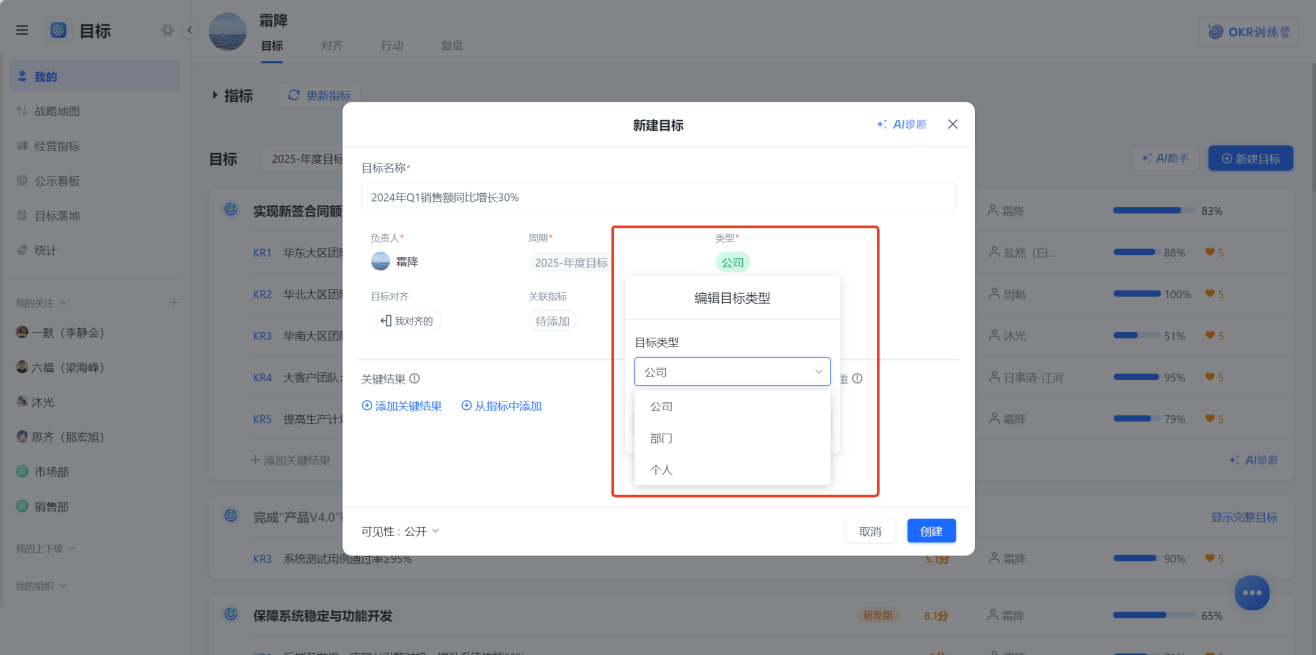Close the 新建目标 dialog
This screenshot has width=1316, height=655.
[x=952, y=124]
